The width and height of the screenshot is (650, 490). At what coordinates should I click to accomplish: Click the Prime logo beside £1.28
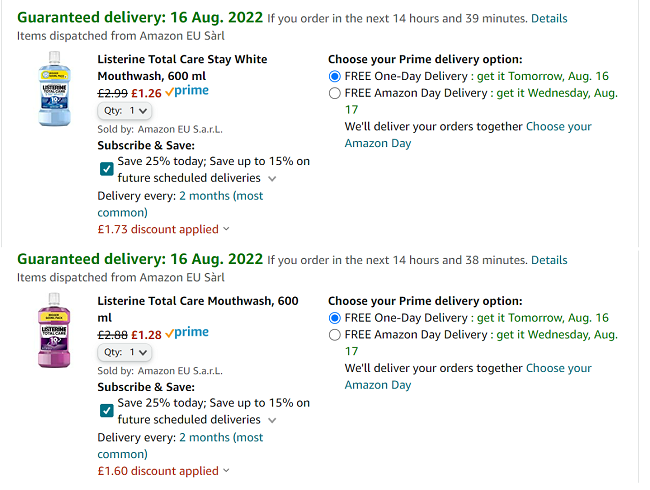click(x=187, y=333)
